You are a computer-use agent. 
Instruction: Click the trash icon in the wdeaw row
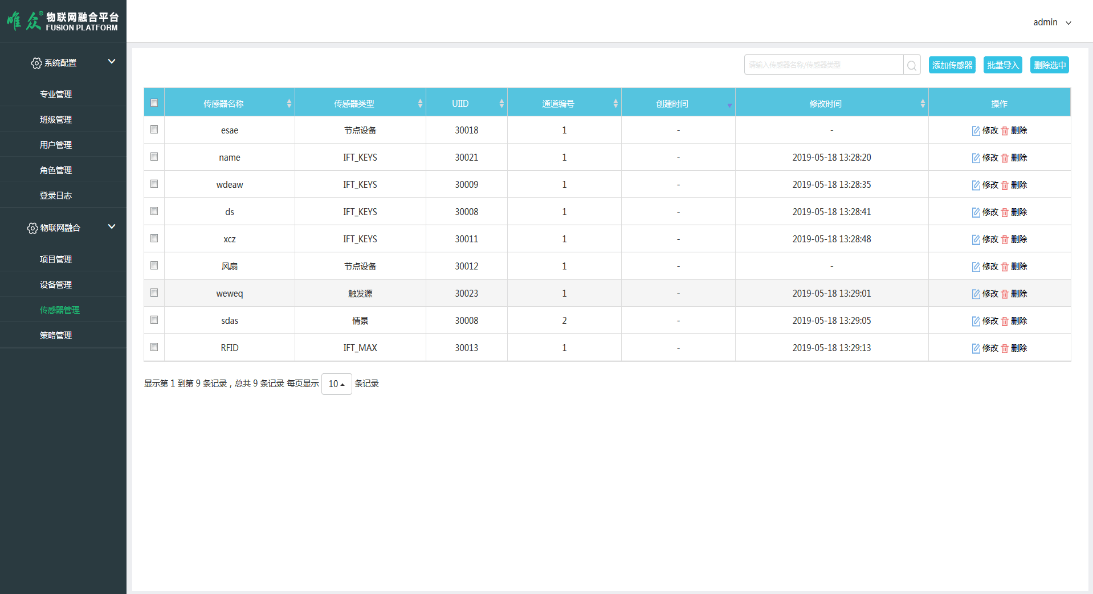coord(1004,185)
